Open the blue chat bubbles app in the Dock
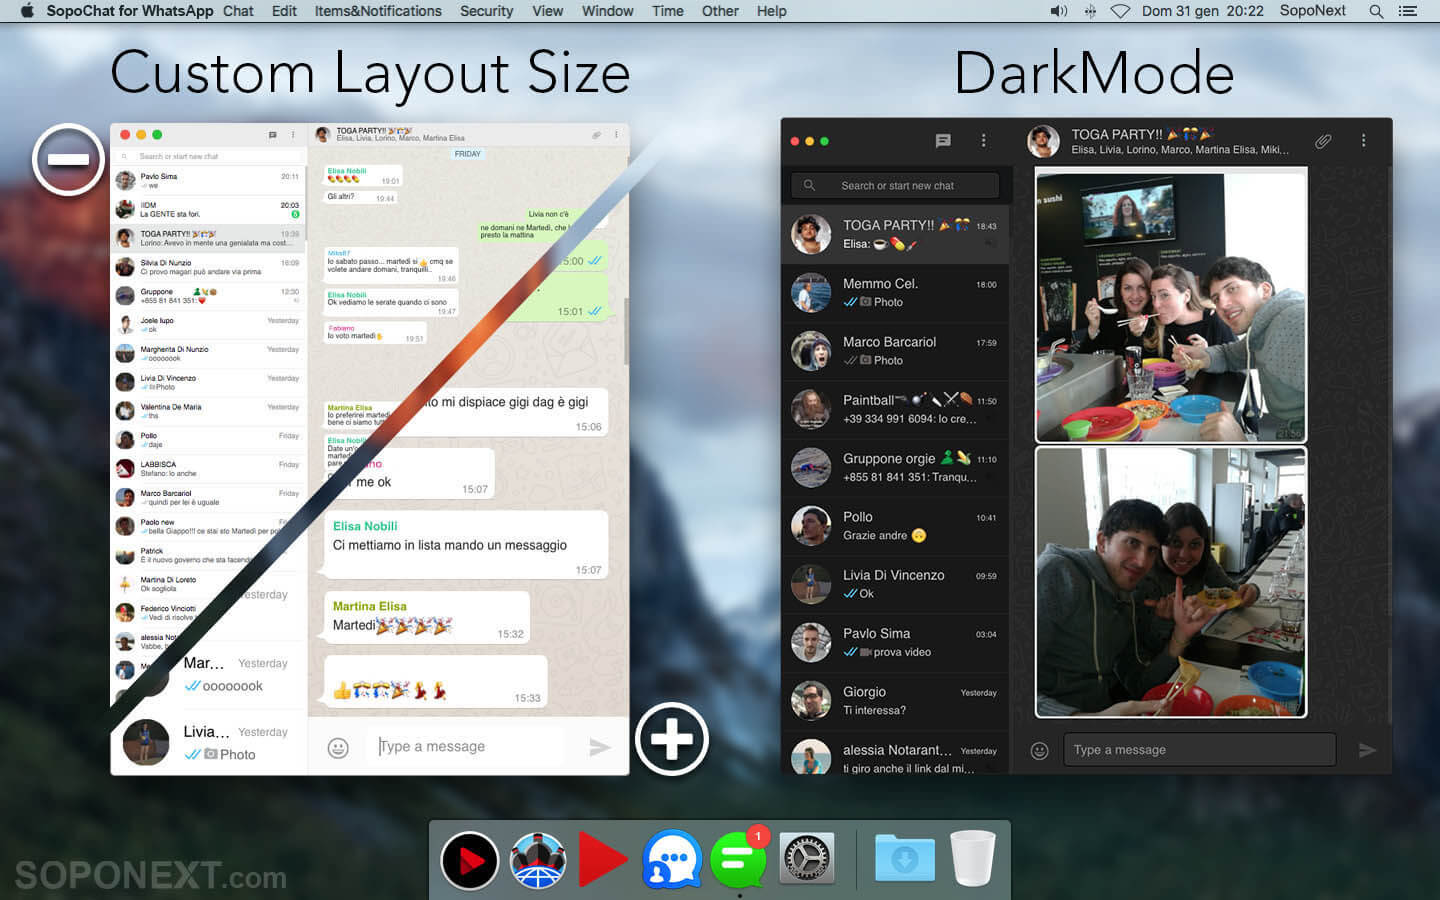The width and height of the screenshot is (1440, 900). pos(671,859)
